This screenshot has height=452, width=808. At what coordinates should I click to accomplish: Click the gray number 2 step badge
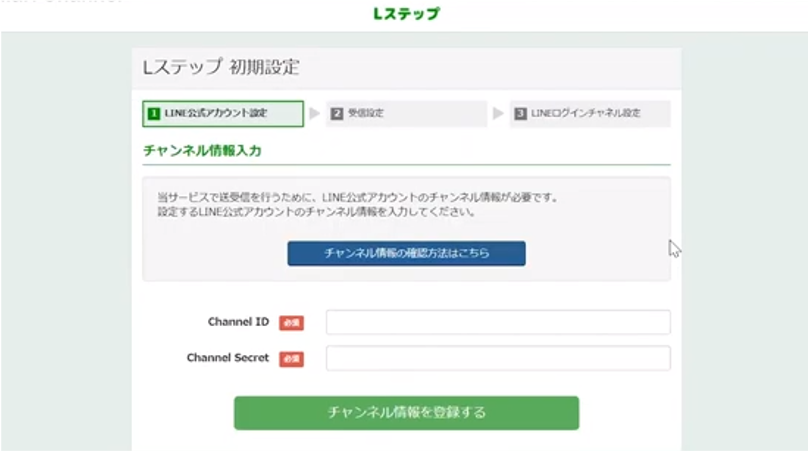[337, 114]
